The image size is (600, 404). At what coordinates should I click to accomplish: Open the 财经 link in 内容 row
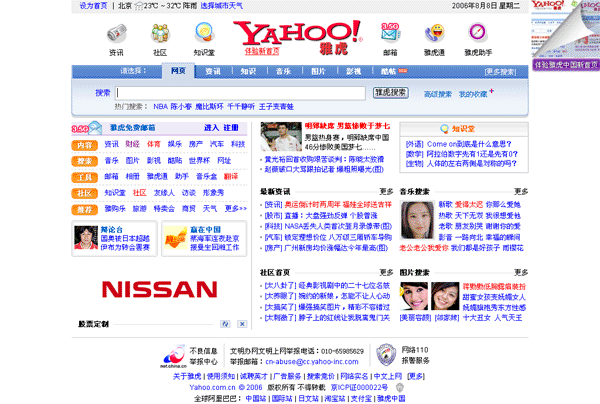click(132, 144)
